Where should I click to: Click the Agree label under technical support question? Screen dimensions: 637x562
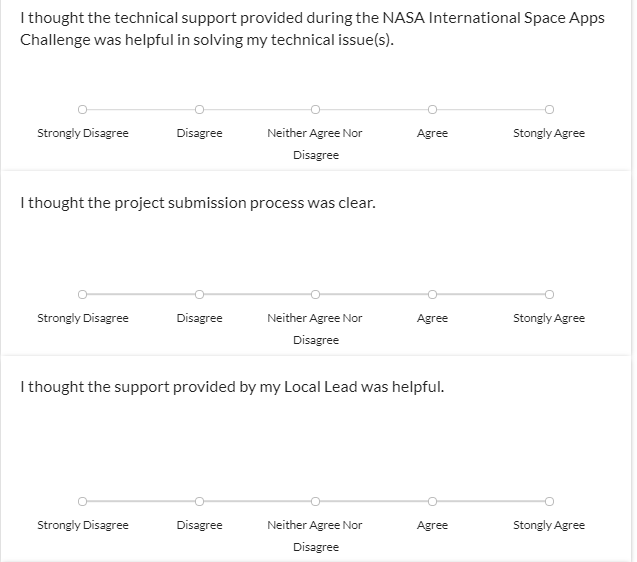432,133
